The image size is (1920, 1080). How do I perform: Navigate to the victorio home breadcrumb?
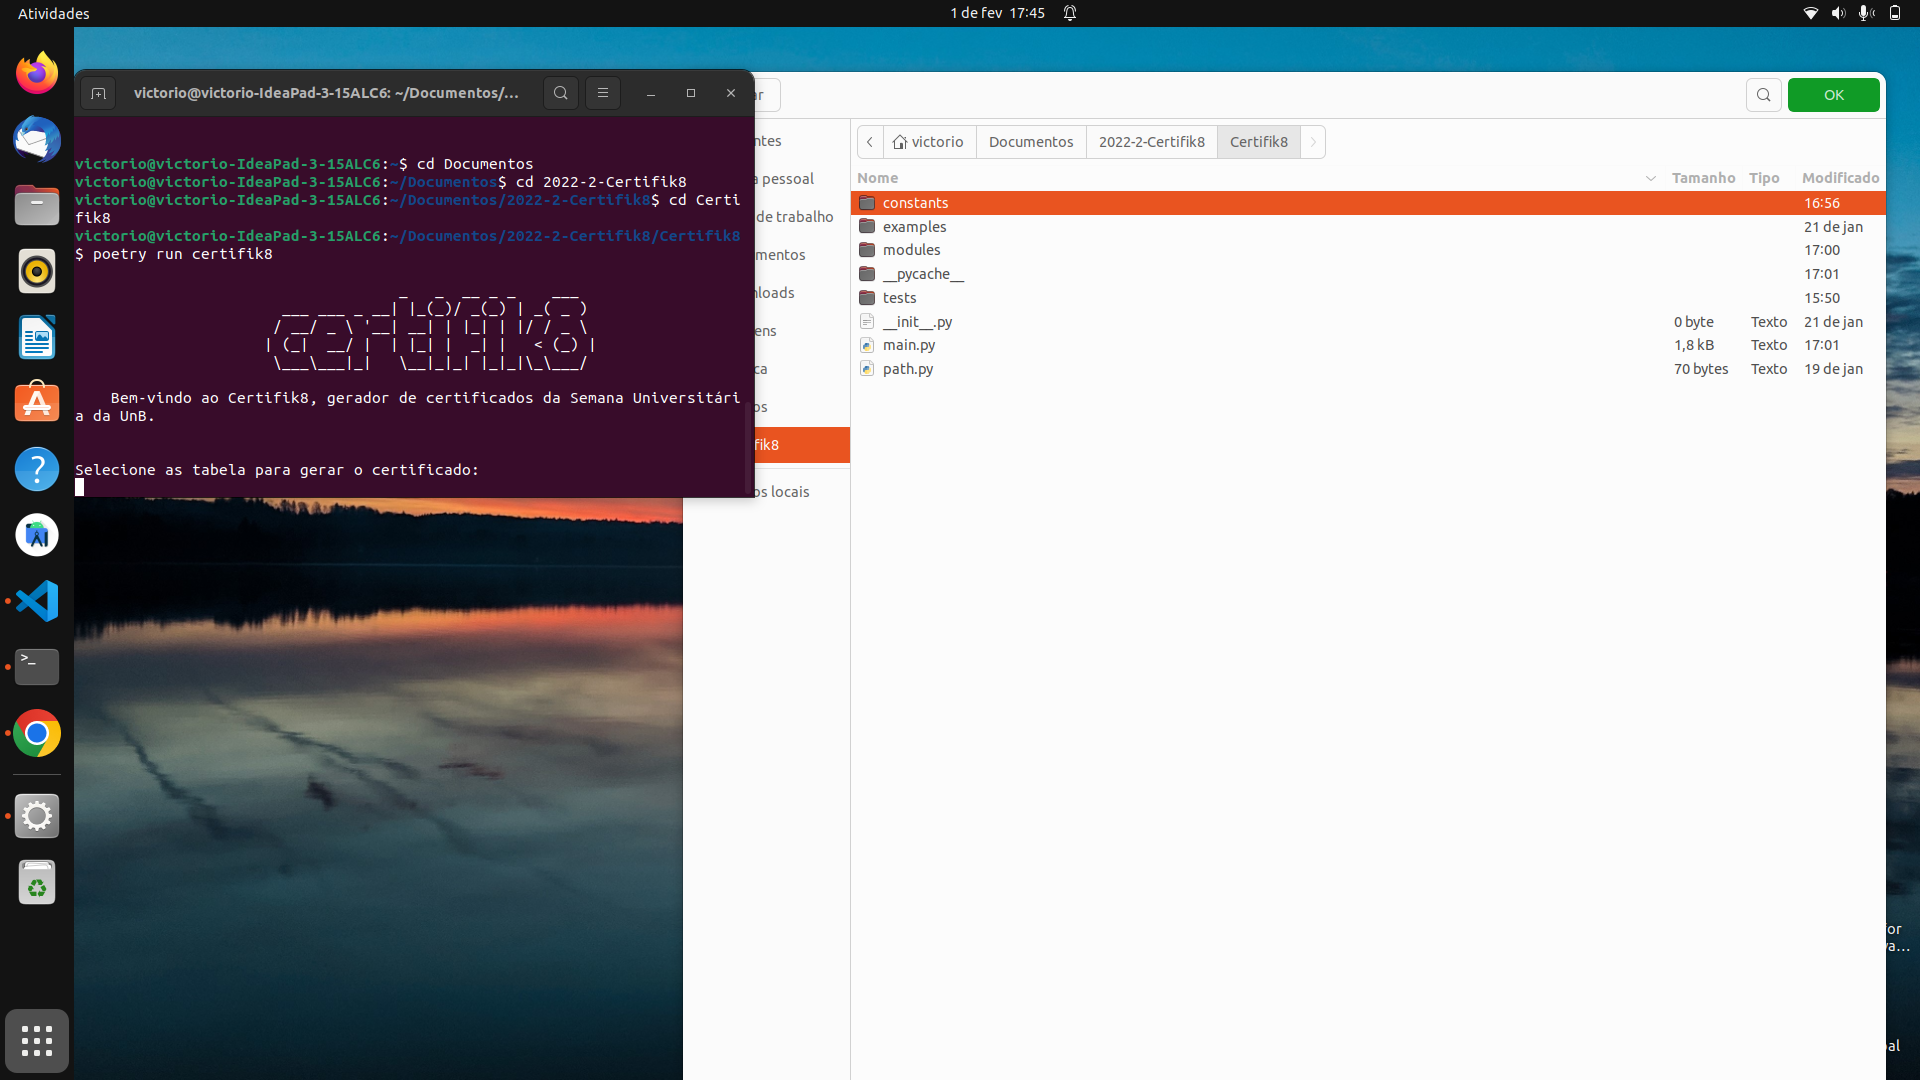pyautogui.click(x=929, y=142)
